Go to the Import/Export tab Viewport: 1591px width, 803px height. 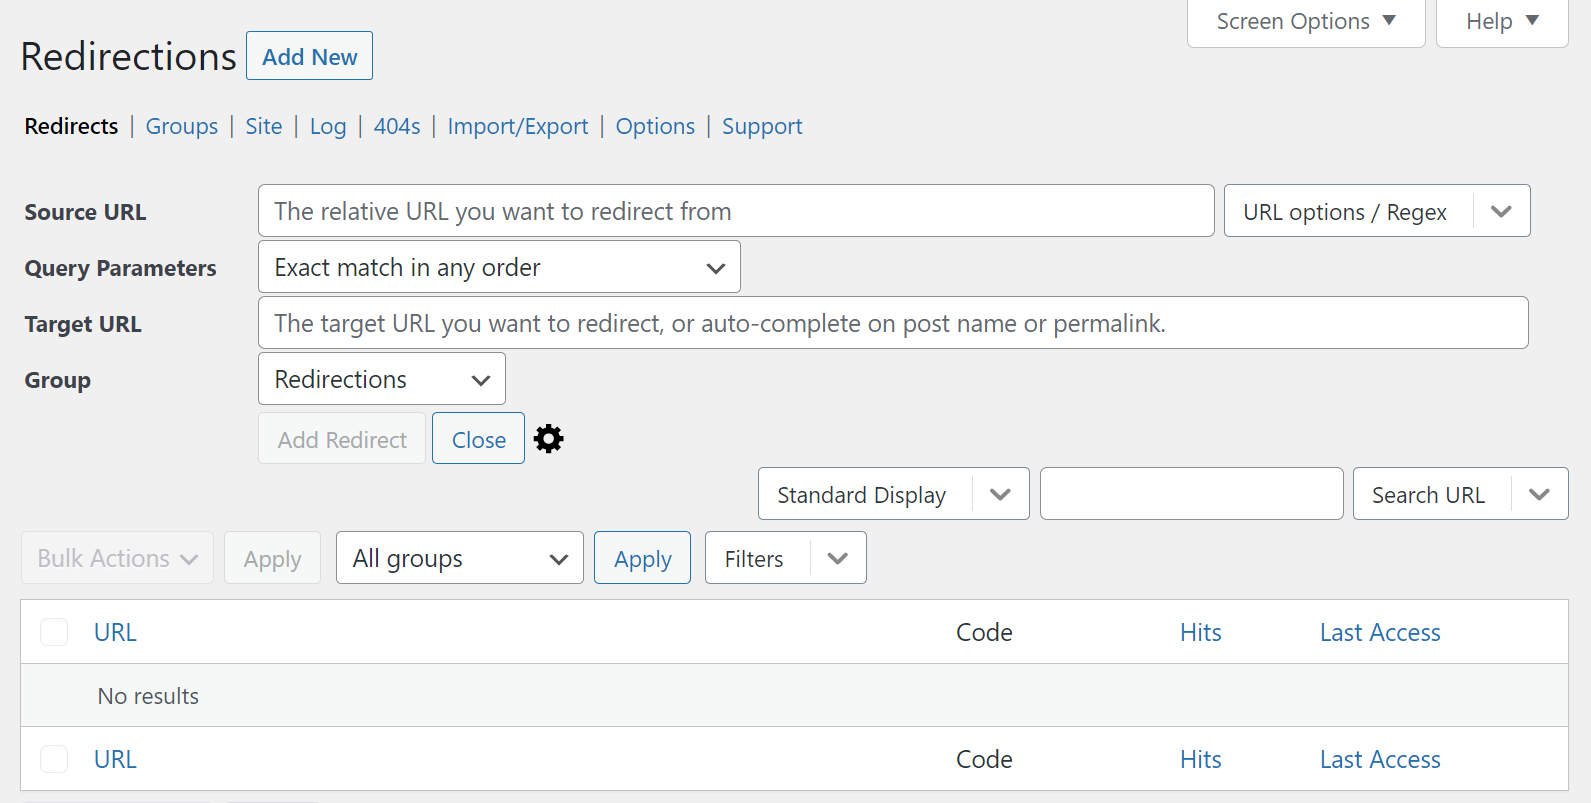pos(517,126)
